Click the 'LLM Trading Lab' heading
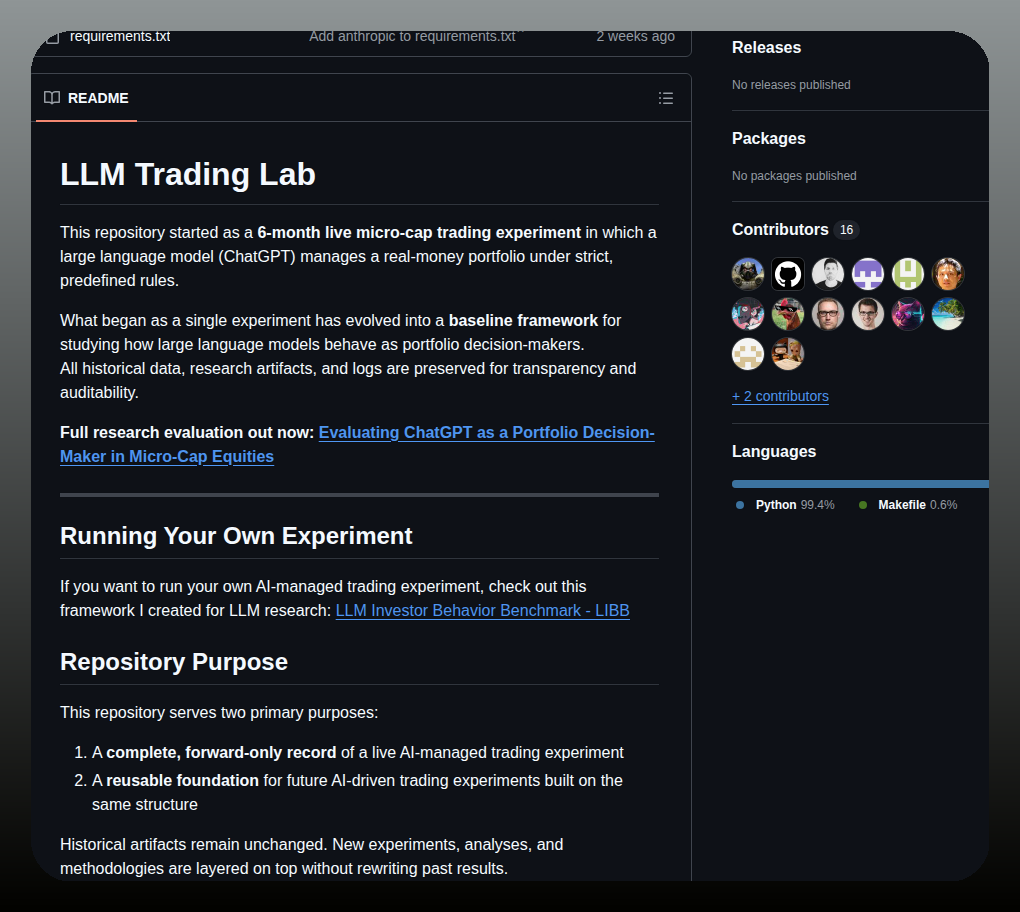1020x912 pixels. 187,174
